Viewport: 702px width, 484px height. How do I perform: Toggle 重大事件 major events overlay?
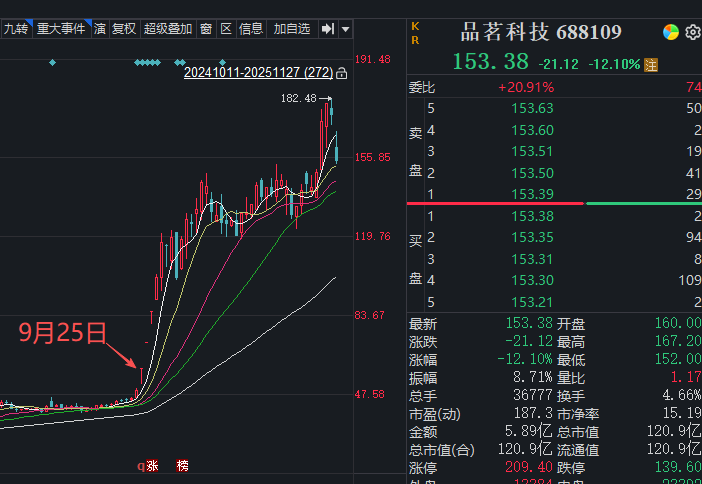[61, 29]
